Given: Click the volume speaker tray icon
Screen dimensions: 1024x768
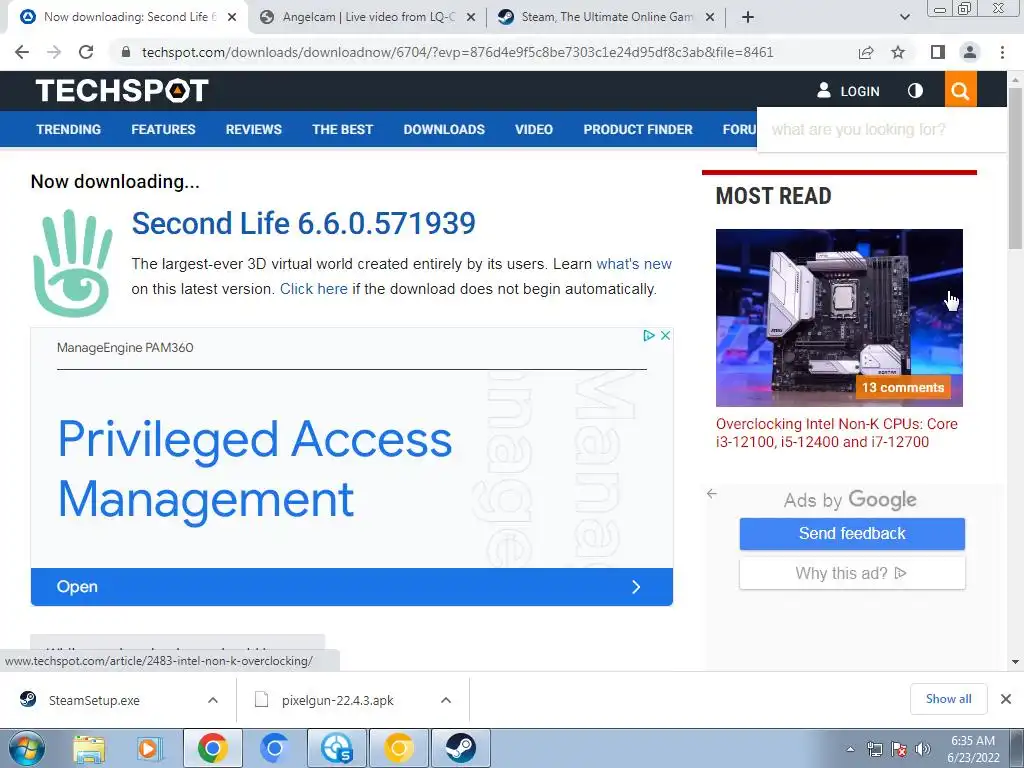Looking at the screenshot, I should tap(923, 749).
